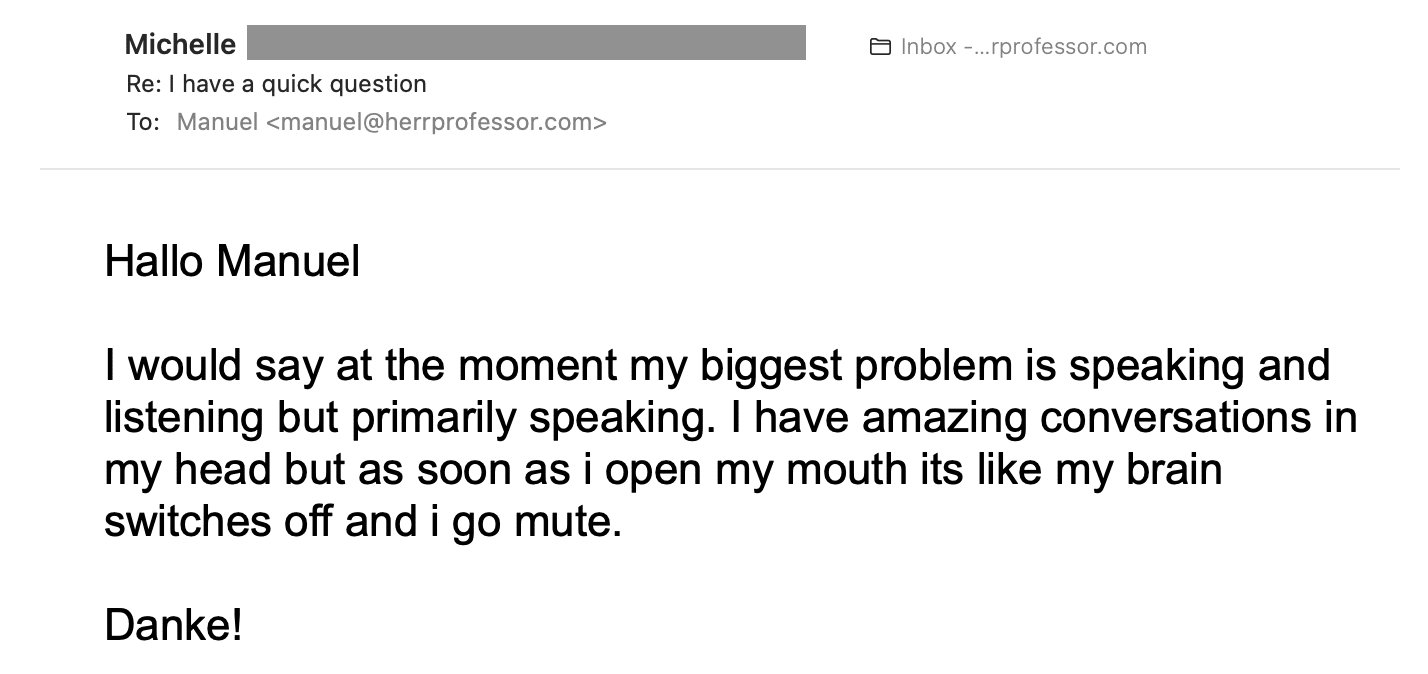
Task: Click the subject "Re: I have a quick question"
Action: point(277,84)
